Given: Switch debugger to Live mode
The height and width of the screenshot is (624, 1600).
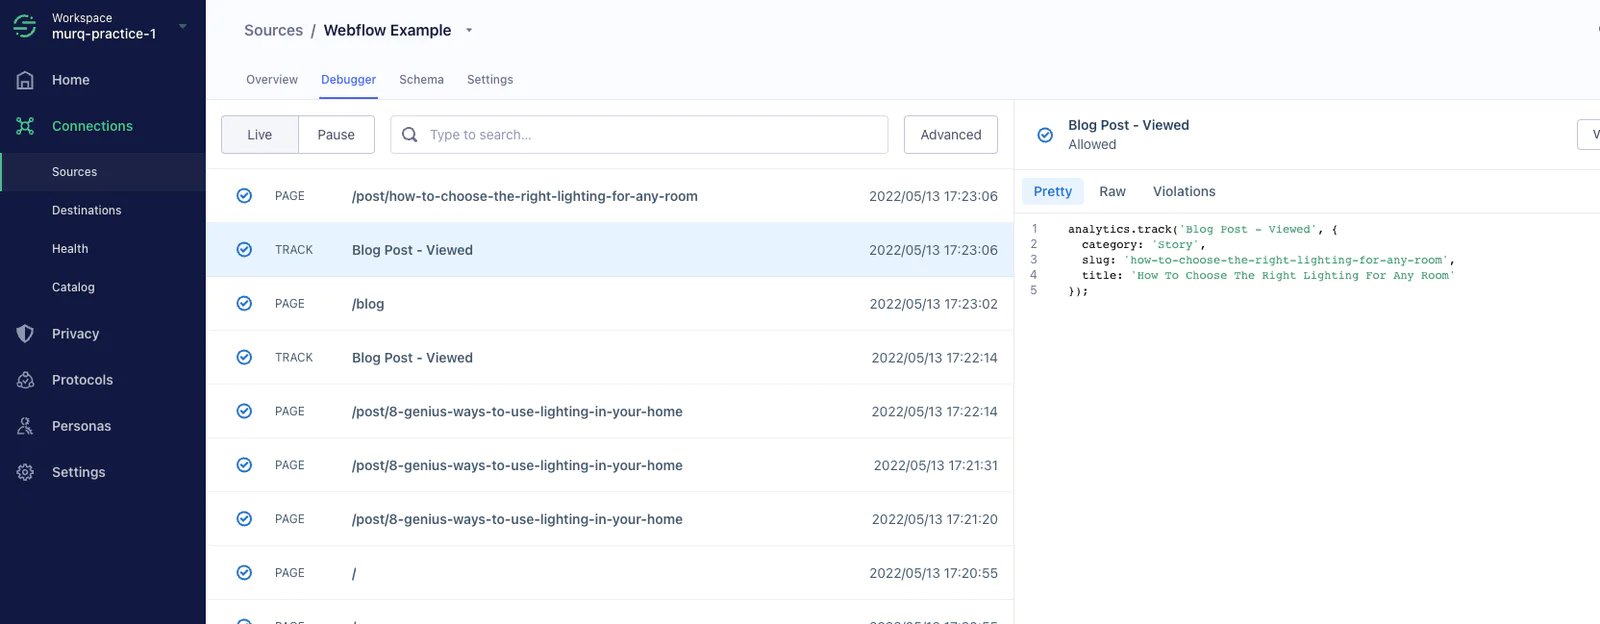Looking at the screenshot, I should pyautogui.click(x=260, y=135).
